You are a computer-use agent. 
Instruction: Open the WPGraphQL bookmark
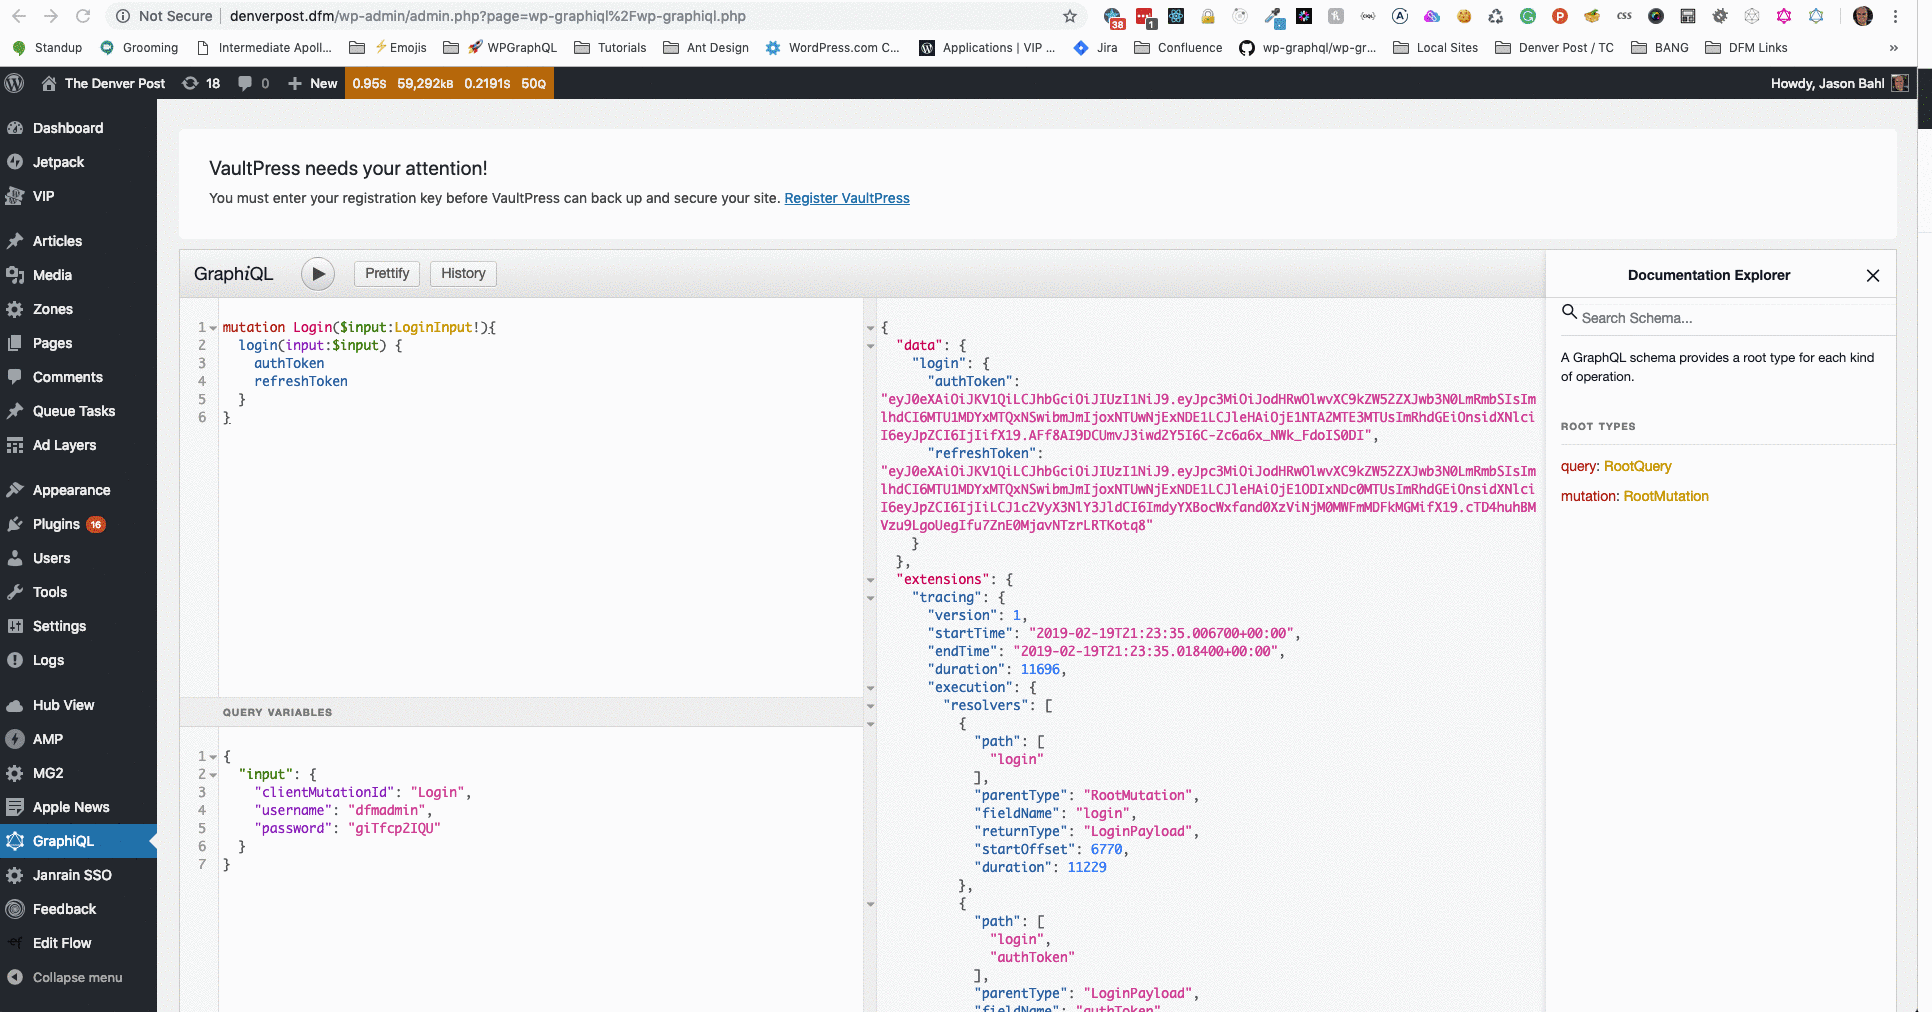point(511,47)
